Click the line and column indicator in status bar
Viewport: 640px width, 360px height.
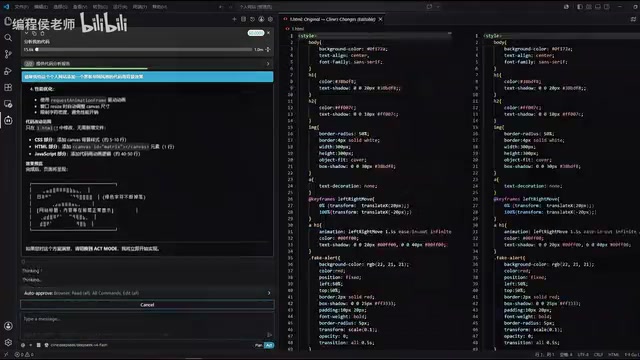545,355
